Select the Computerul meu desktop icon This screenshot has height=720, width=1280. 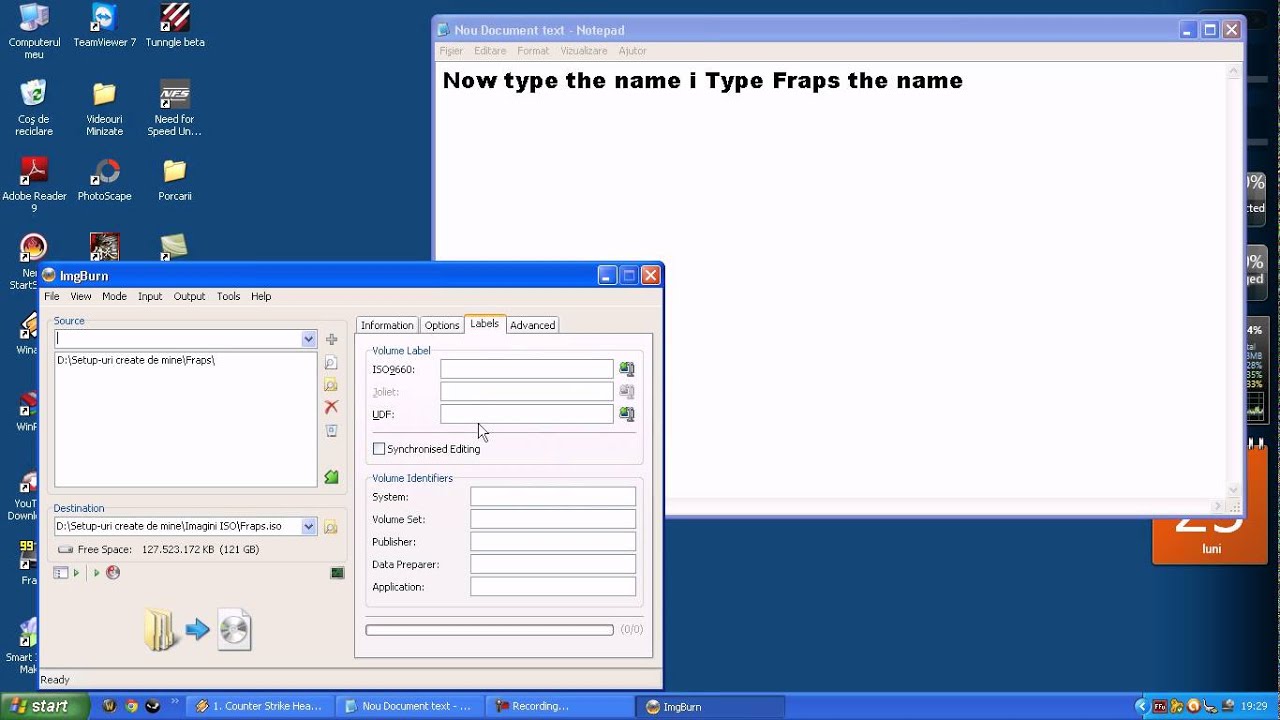34,31
